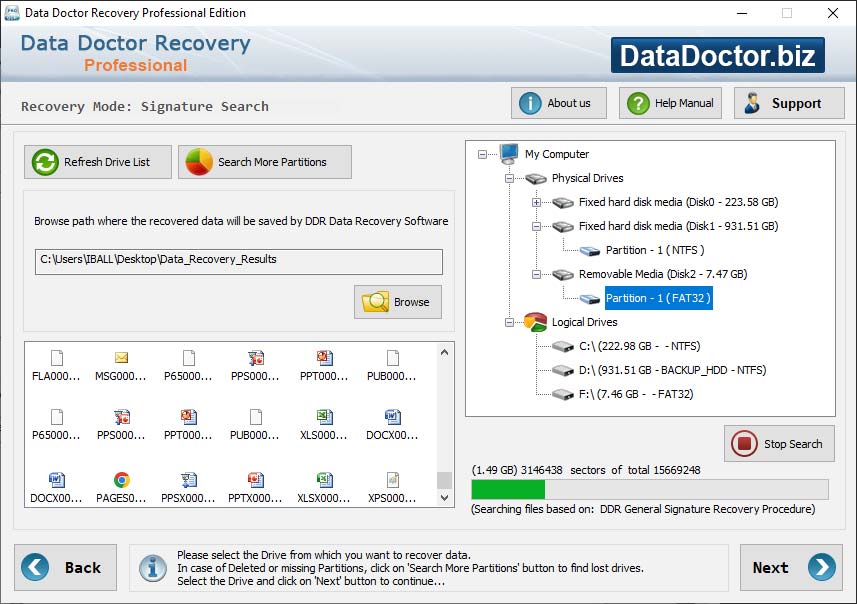Collapse the My Computer tree node
This screenshot has height=604, width=857.
[483, 154]
